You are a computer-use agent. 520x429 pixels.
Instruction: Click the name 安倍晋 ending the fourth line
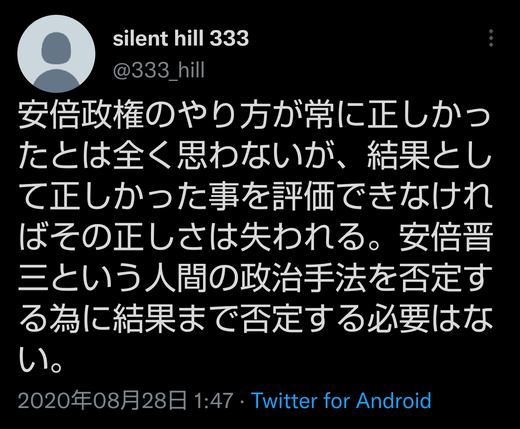click(446, 236)
